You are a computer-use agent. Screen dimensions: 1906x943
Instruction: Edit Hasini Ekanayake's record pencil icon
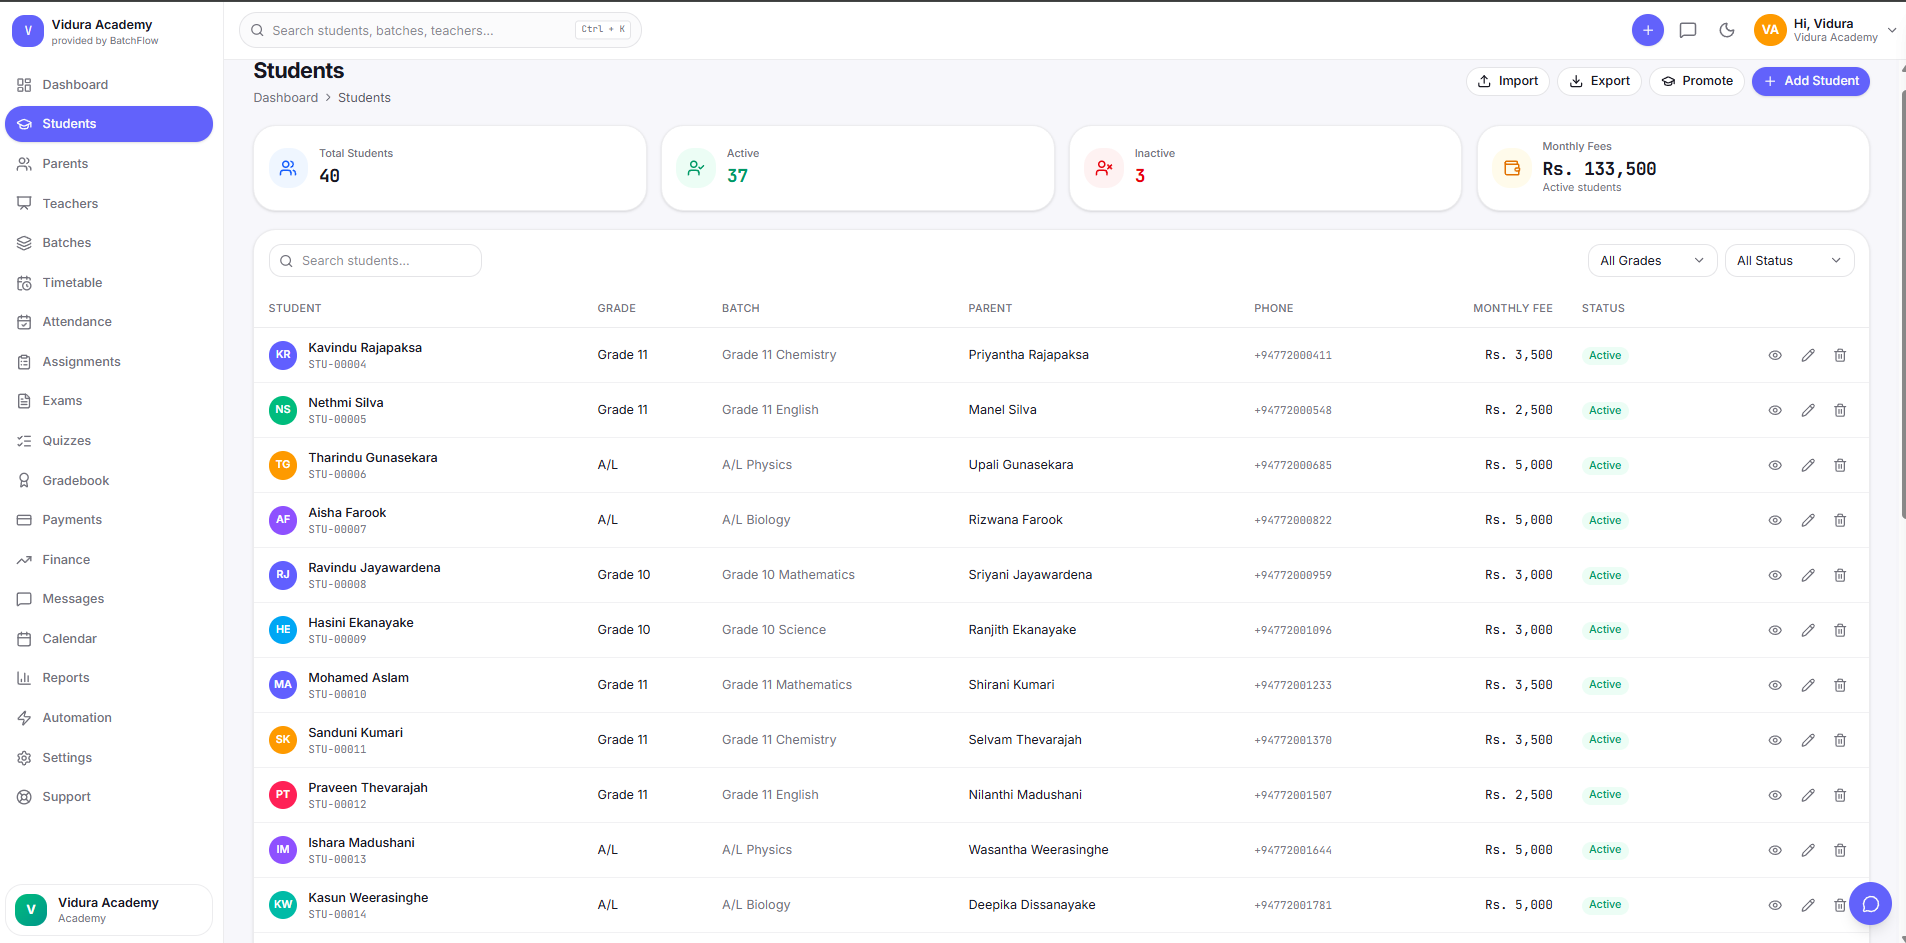click(1808, 630)
